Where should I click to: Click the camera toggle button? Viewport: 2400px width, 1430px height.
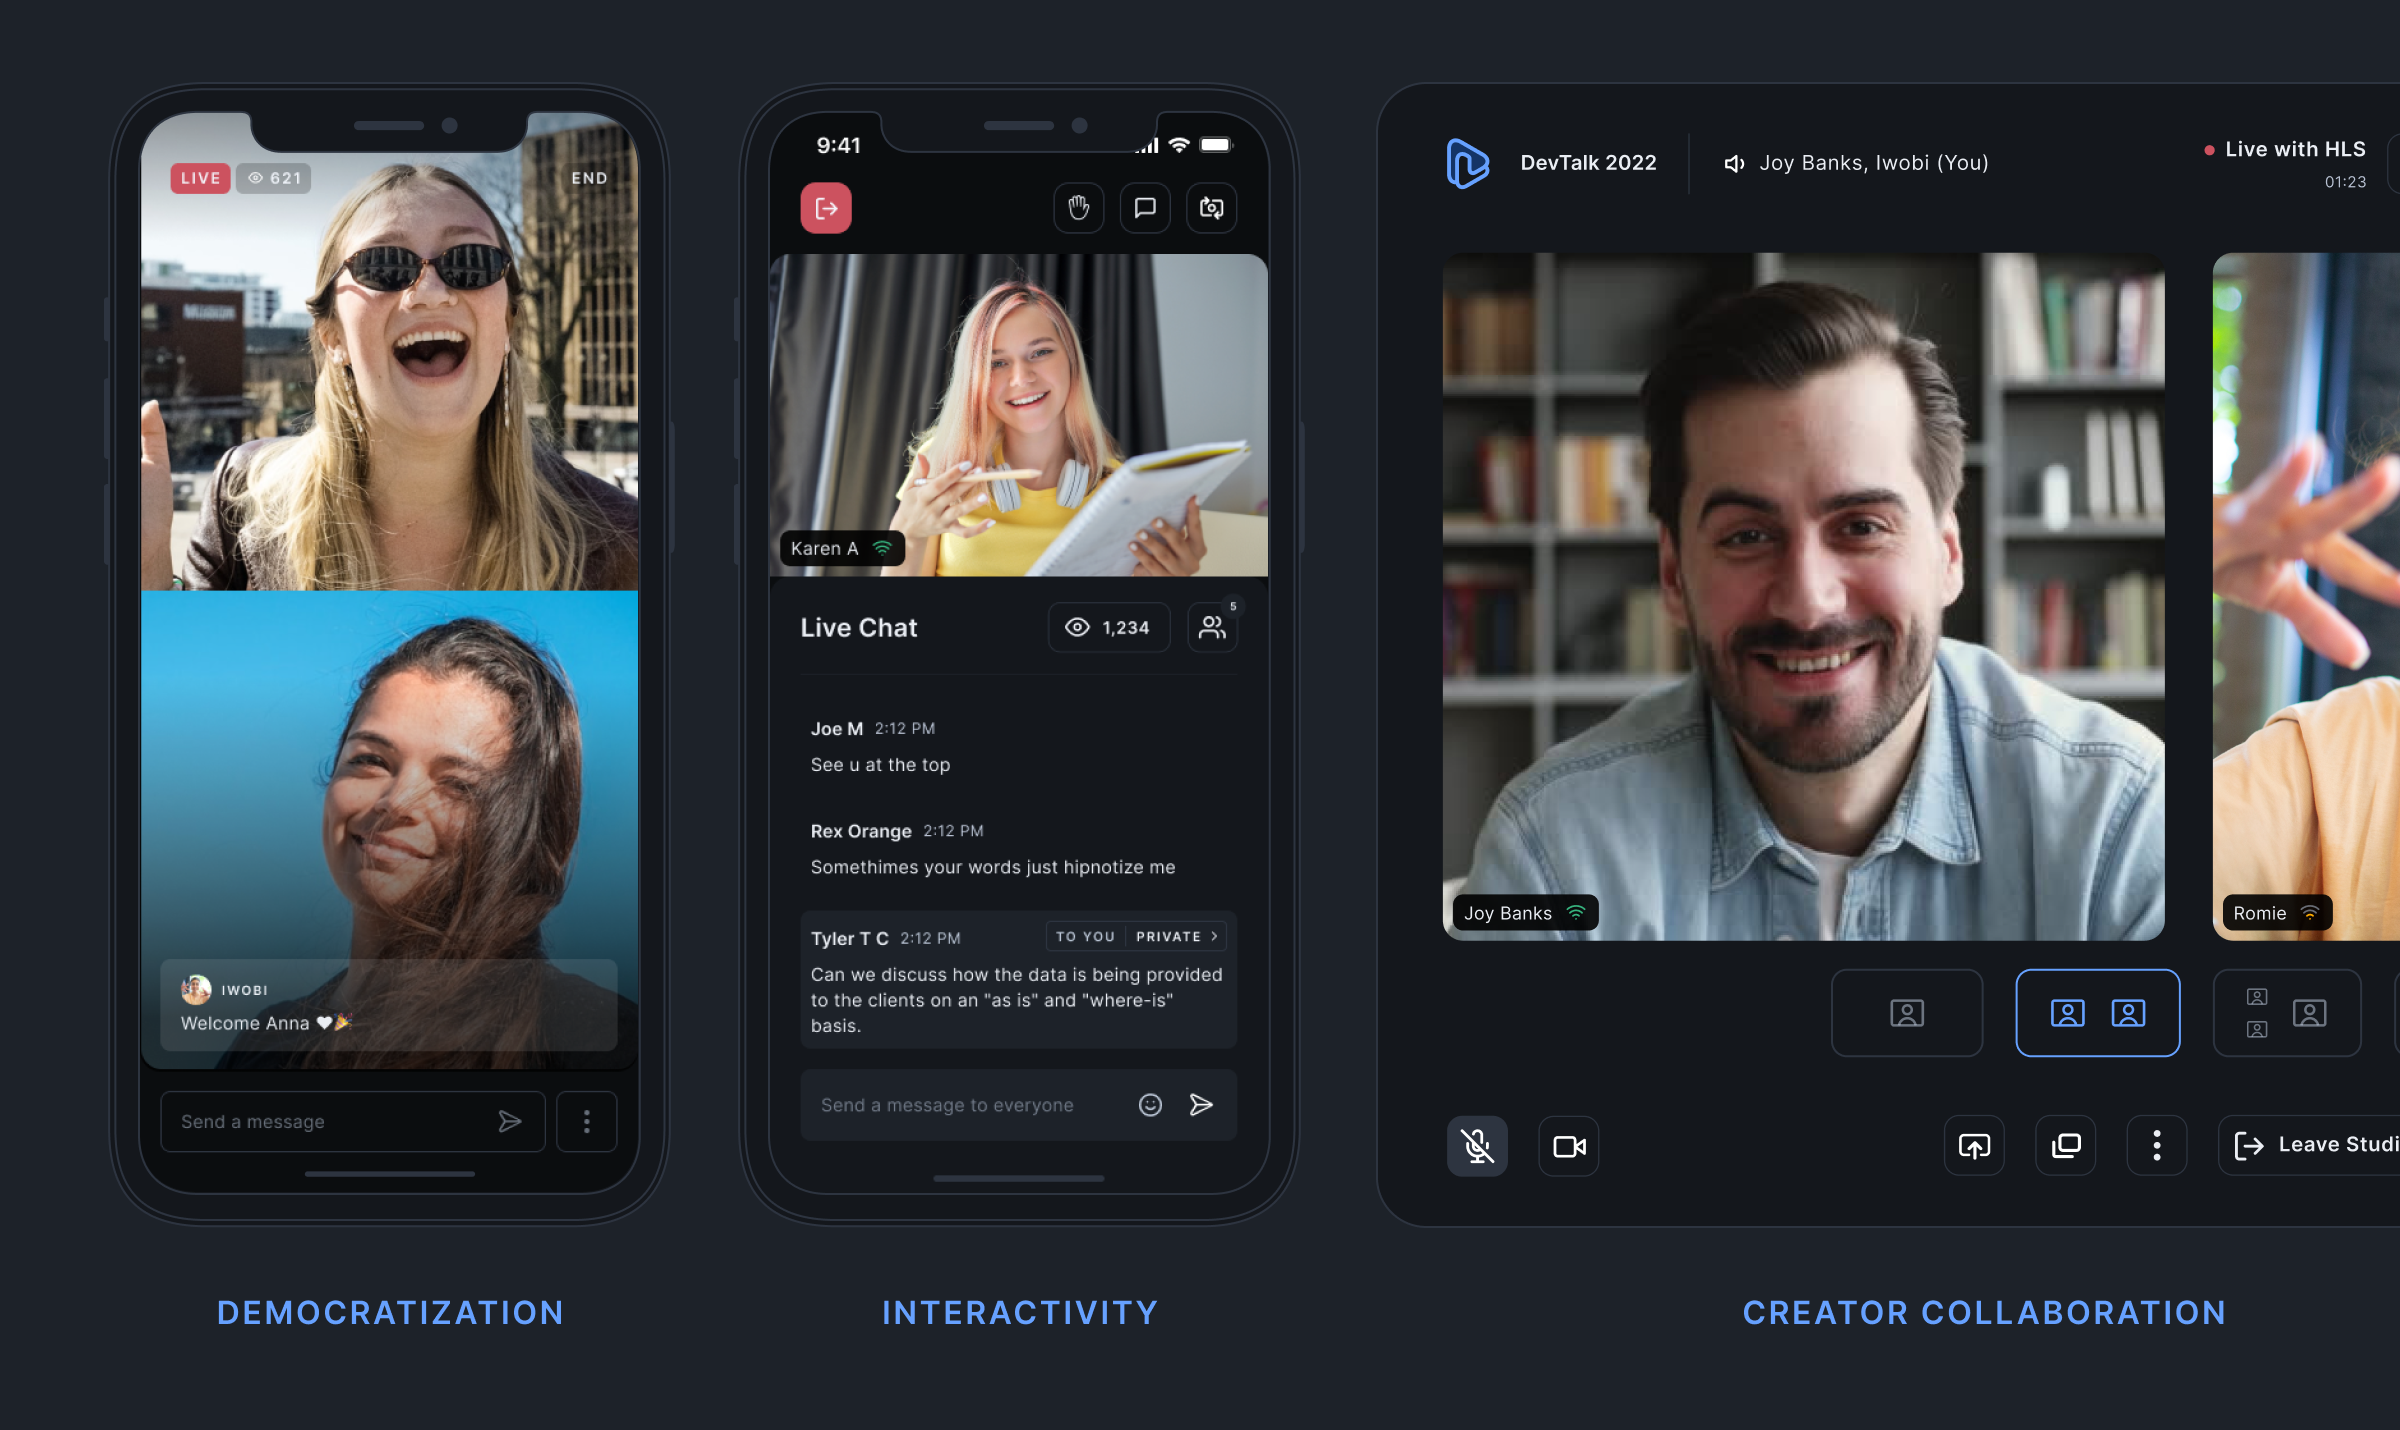tap(1568, 1144)
